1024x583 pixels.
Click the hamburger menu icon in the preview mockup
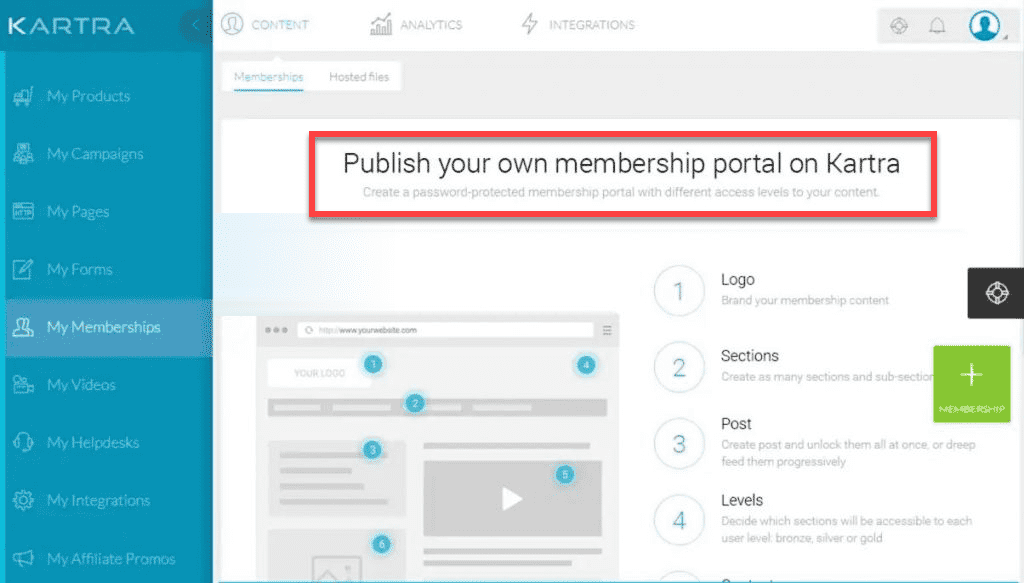tap(607, 330)
